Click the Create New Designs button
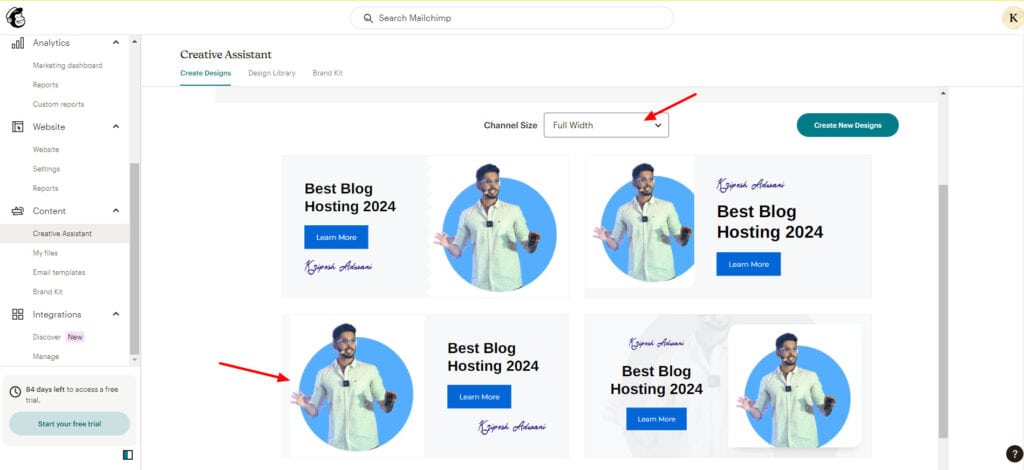 (x=847, y=125)
